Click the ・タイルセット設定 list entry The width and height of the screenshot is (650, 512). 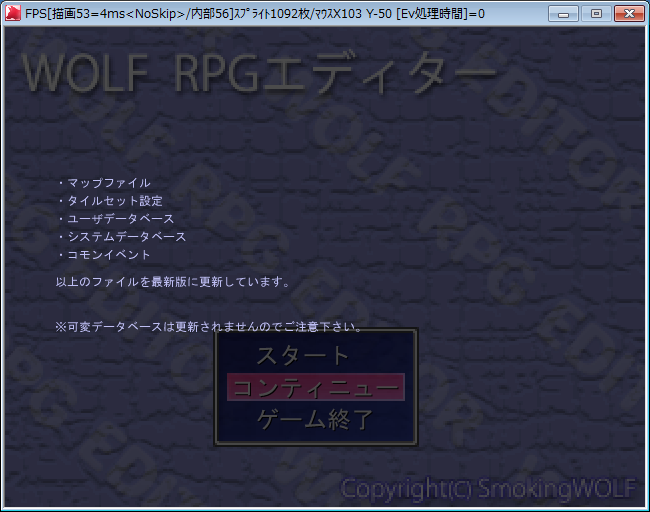point(109,201)
